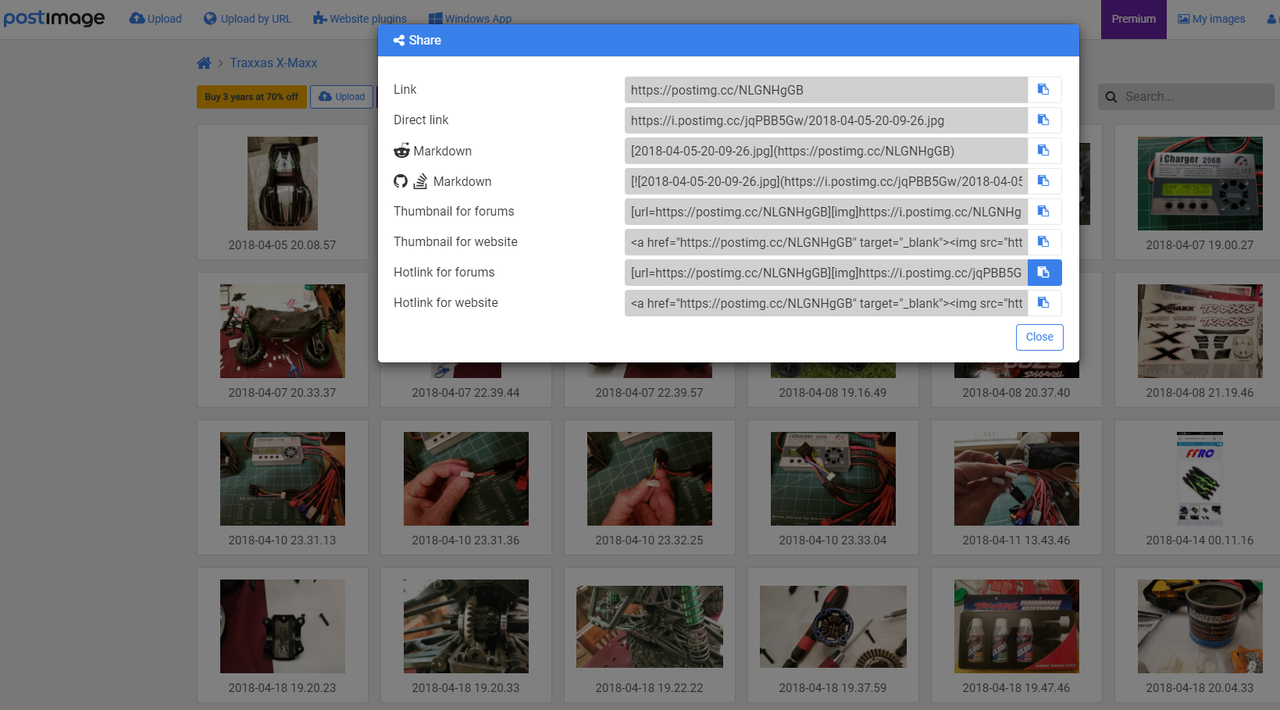
Task: Click caption 2018-04-07 22.39.57
Action: pos(649,393)
